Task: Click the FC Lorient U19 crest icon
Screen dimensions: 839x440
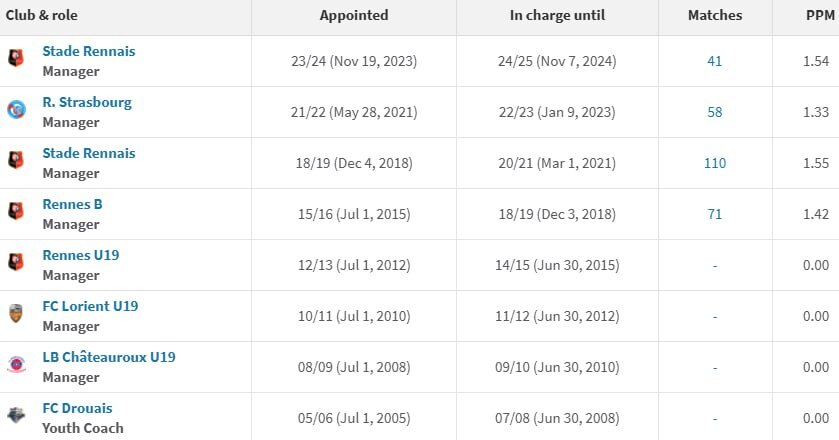Action: (16, 313)
